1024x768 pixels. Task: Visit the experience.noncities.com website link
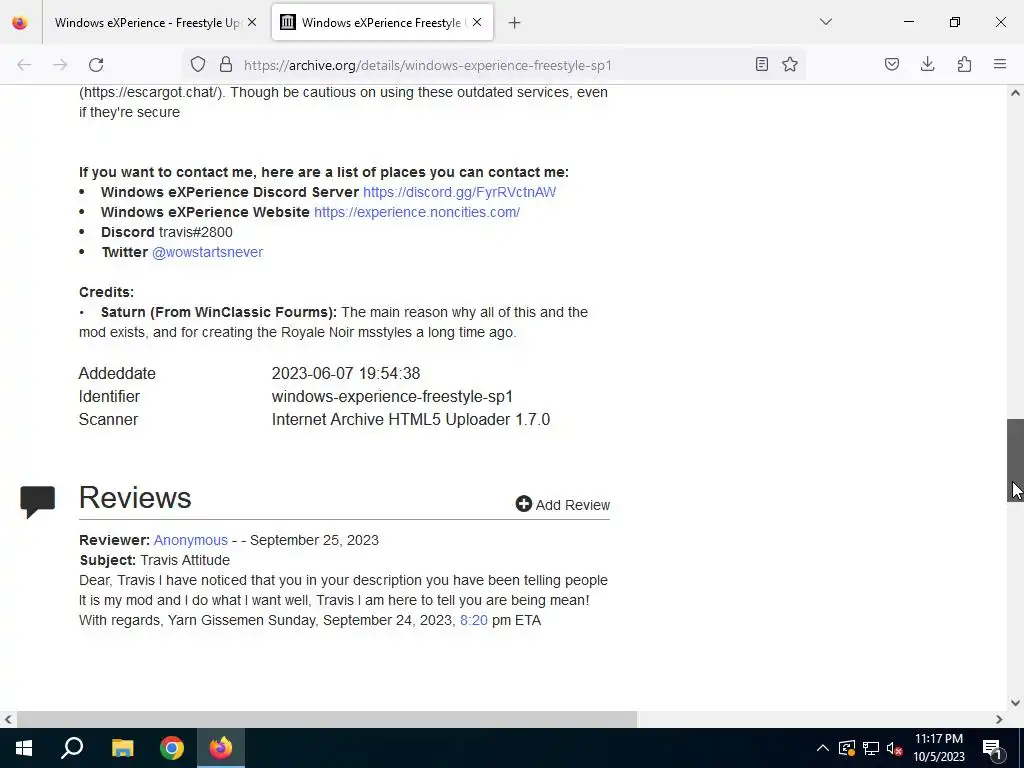pyautogui.click(x=417, y=212)
